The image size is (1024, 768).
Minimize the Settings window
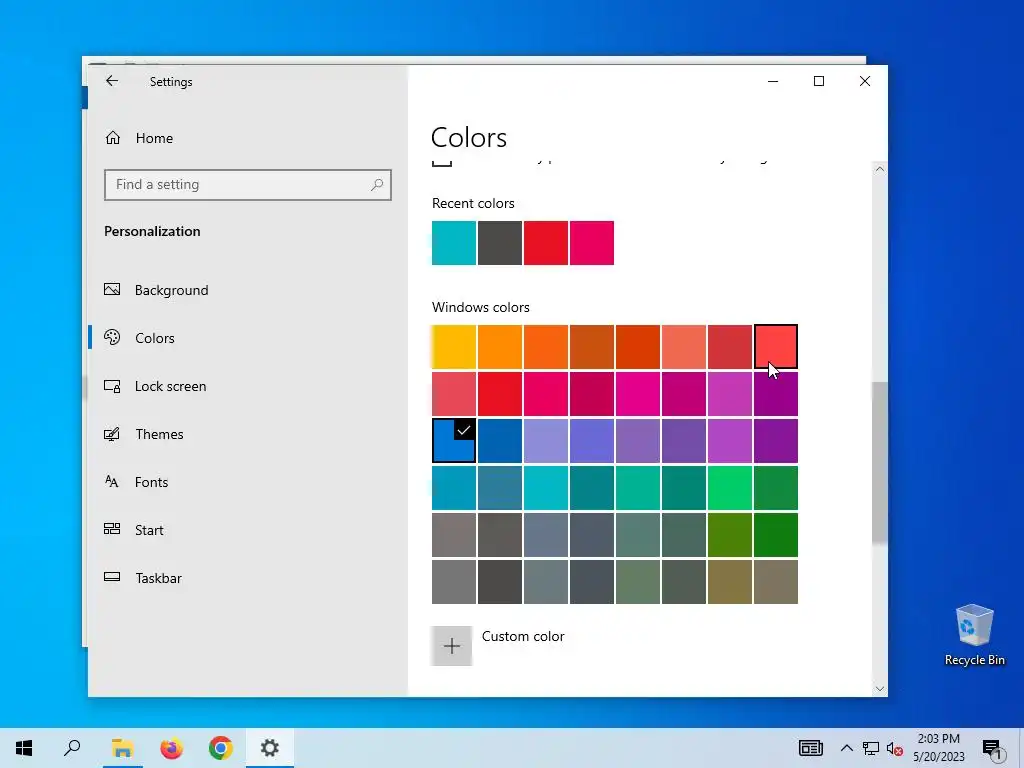[773, 81]
